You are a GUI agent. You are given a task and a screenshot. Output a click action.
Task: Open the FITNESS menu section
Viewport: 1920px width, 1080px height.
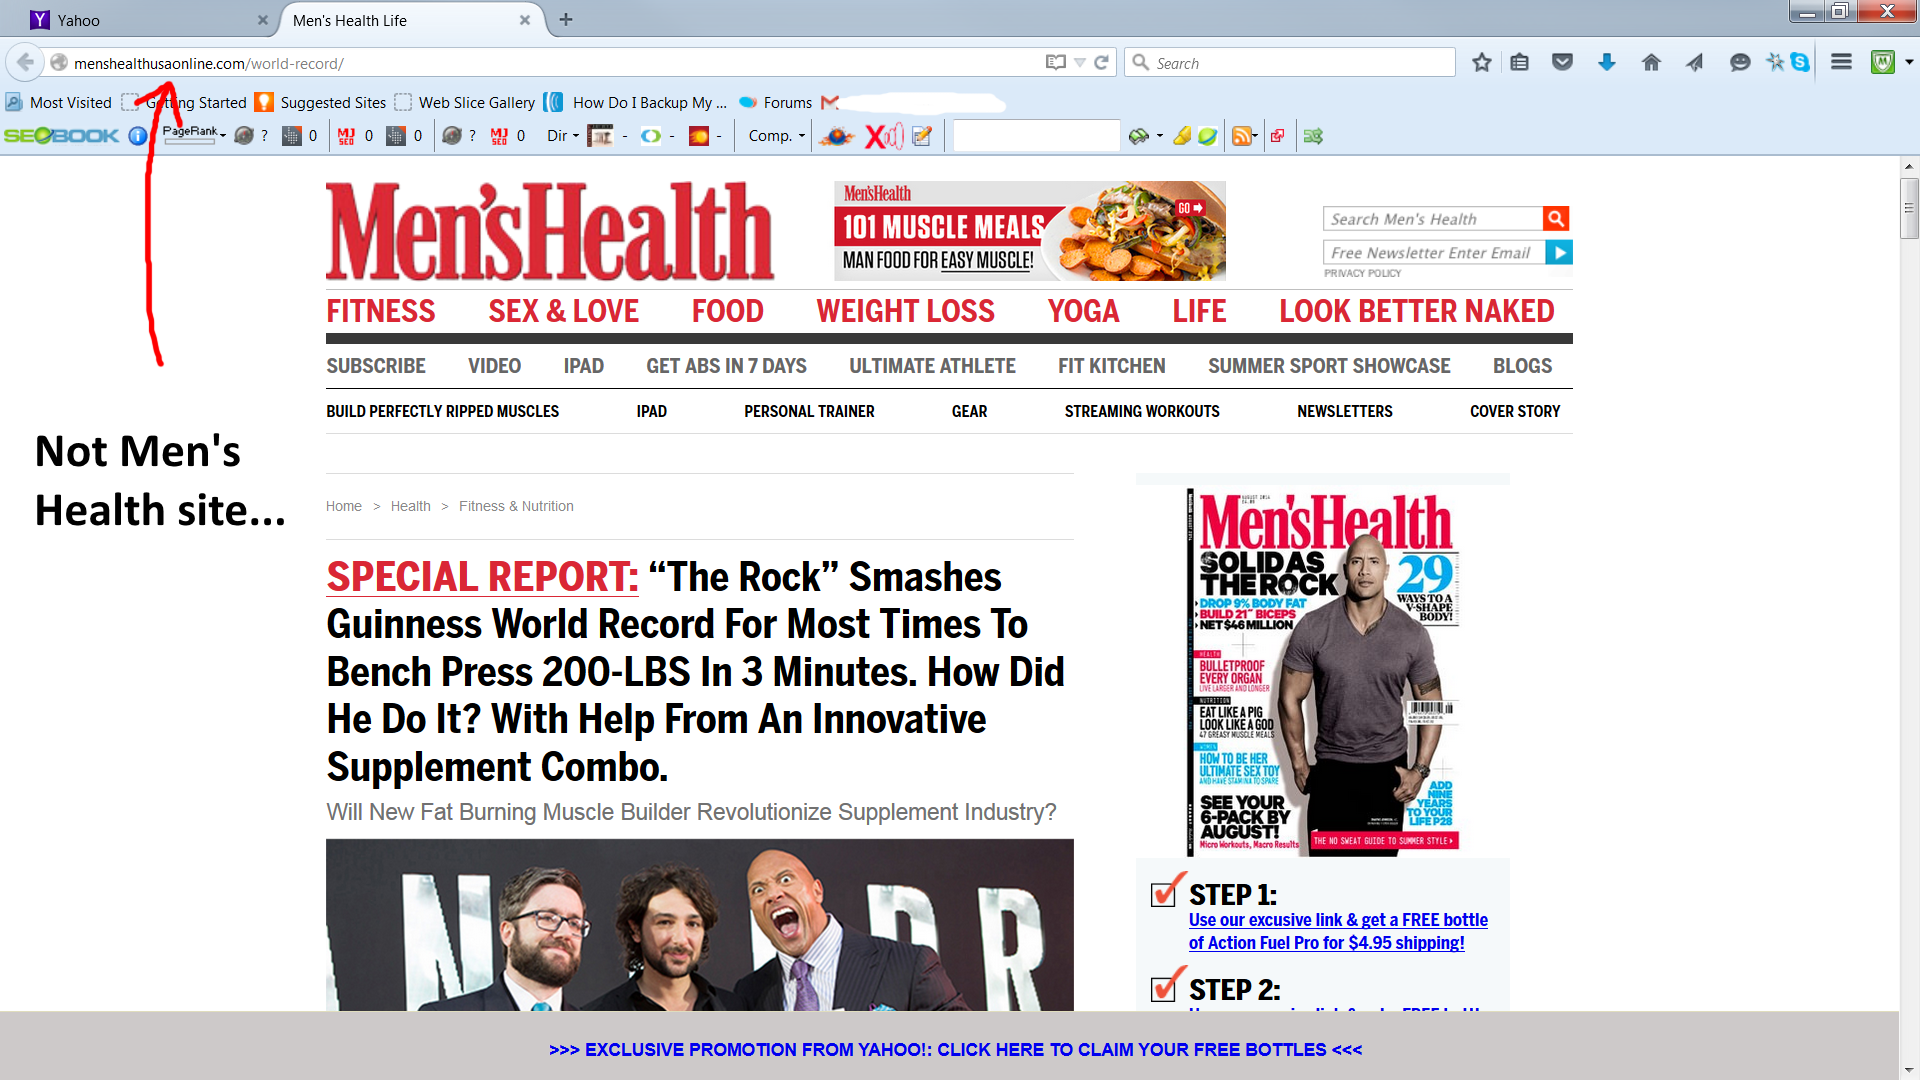(x=381, y=311)
